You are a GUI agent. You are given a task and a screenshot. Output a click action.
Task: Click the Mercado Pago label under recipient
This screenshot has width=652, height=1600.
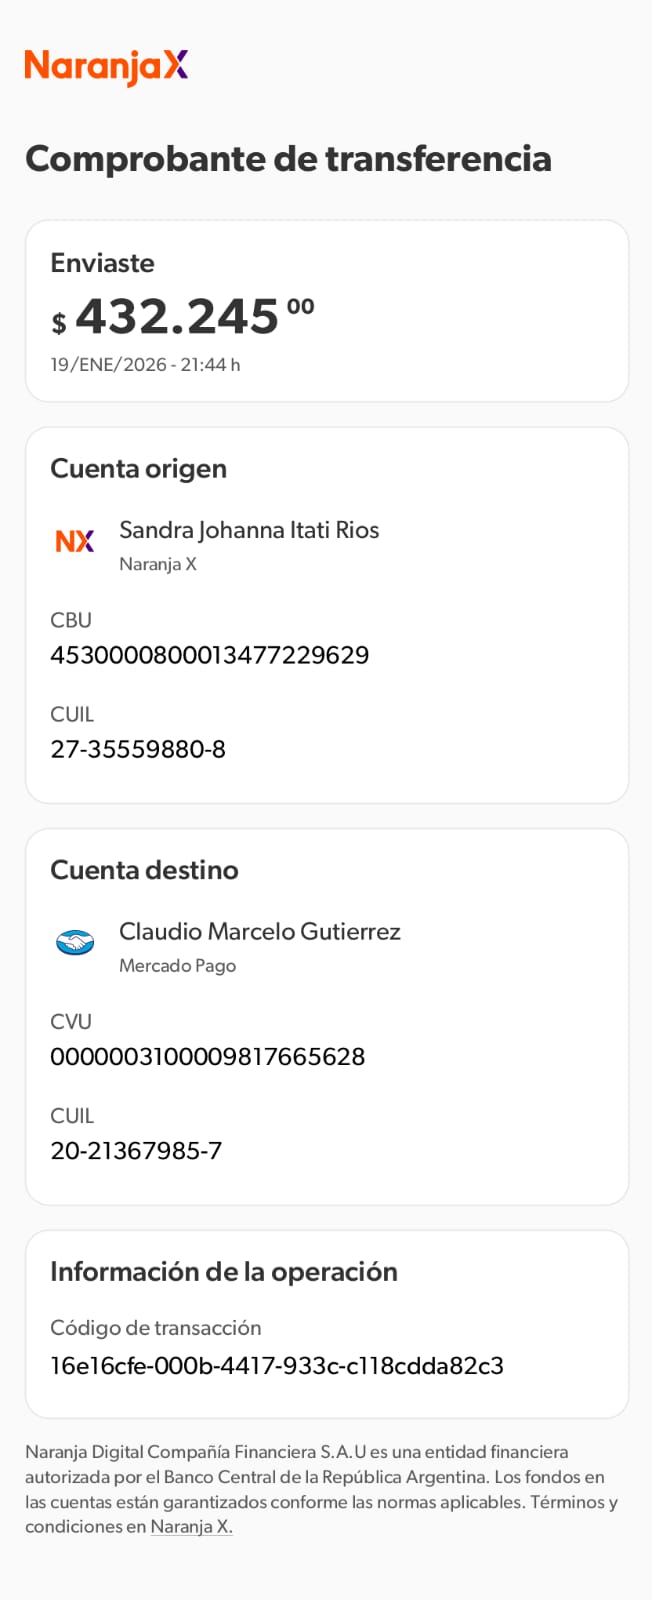[177, 966]
